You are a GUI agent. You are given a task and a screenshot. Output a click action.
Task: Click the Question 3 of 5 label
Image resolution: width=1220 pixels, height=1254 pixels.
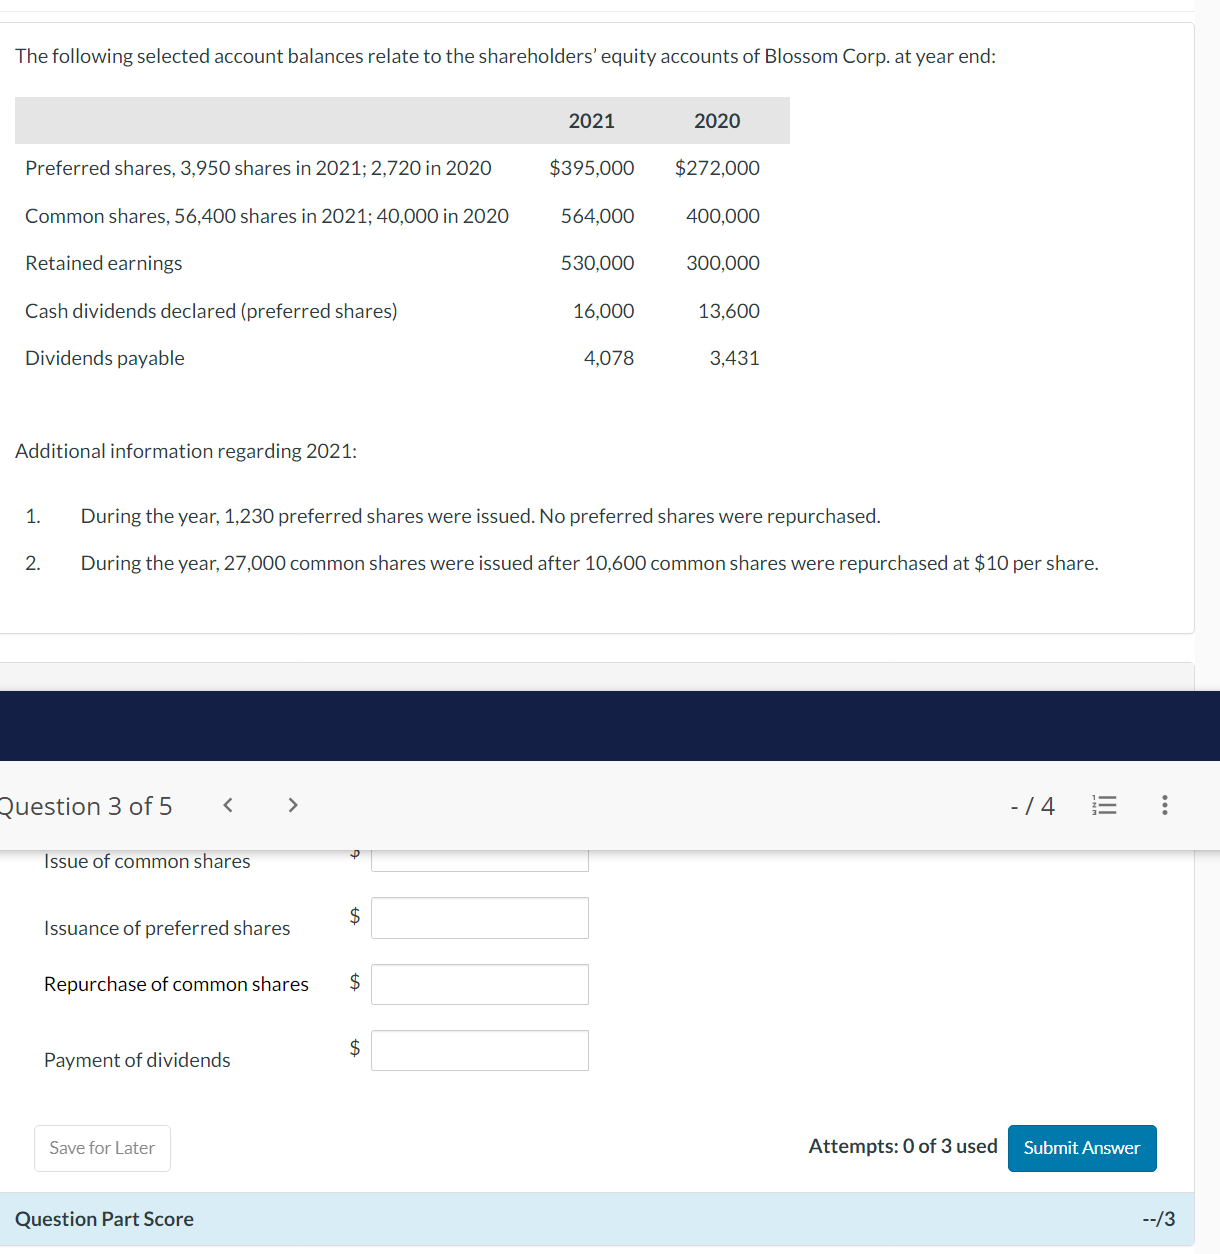pos(86,805)
